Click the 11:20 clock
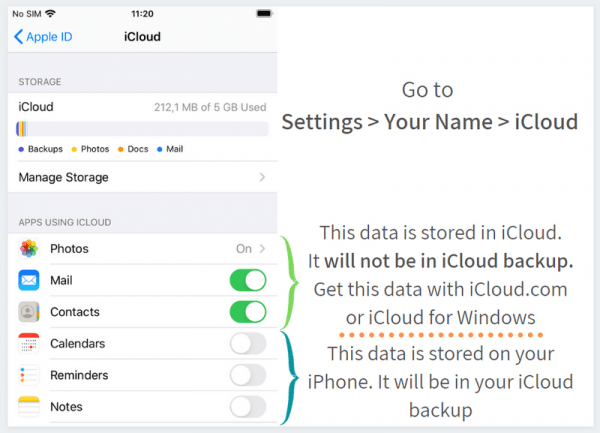Viewport: 600px width, 433px height. 142,14
